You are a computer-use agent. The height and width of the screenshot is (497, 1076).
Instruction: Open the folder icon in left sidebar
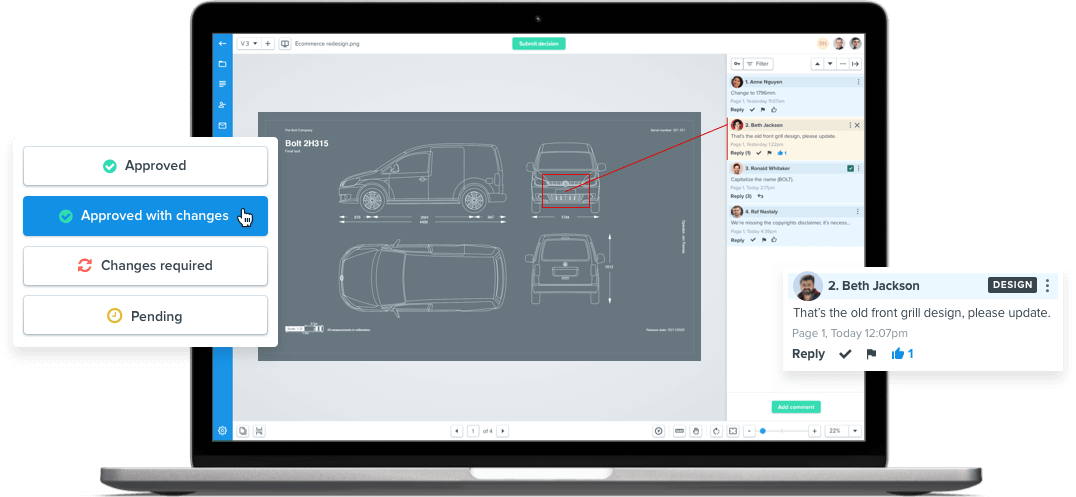[222, 64]
